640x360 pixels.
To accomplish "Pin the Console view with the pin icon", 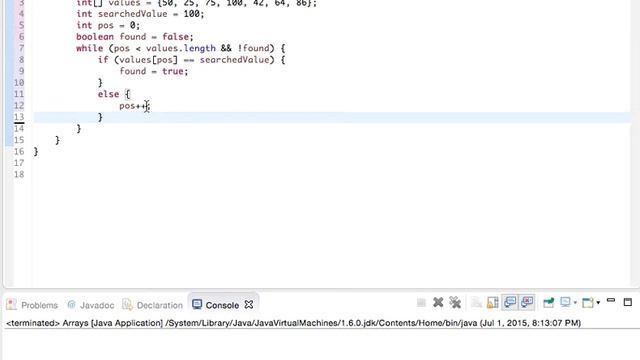I will click(549, 302).
